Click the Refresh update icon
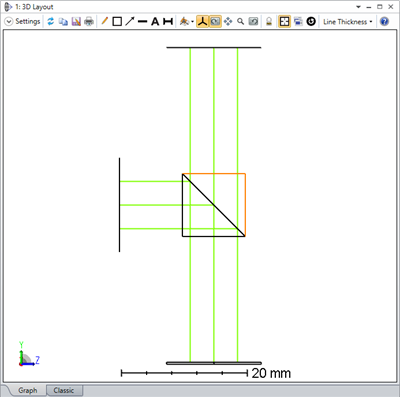The height and width of the screenshot is (397, 400). point(51,22)
